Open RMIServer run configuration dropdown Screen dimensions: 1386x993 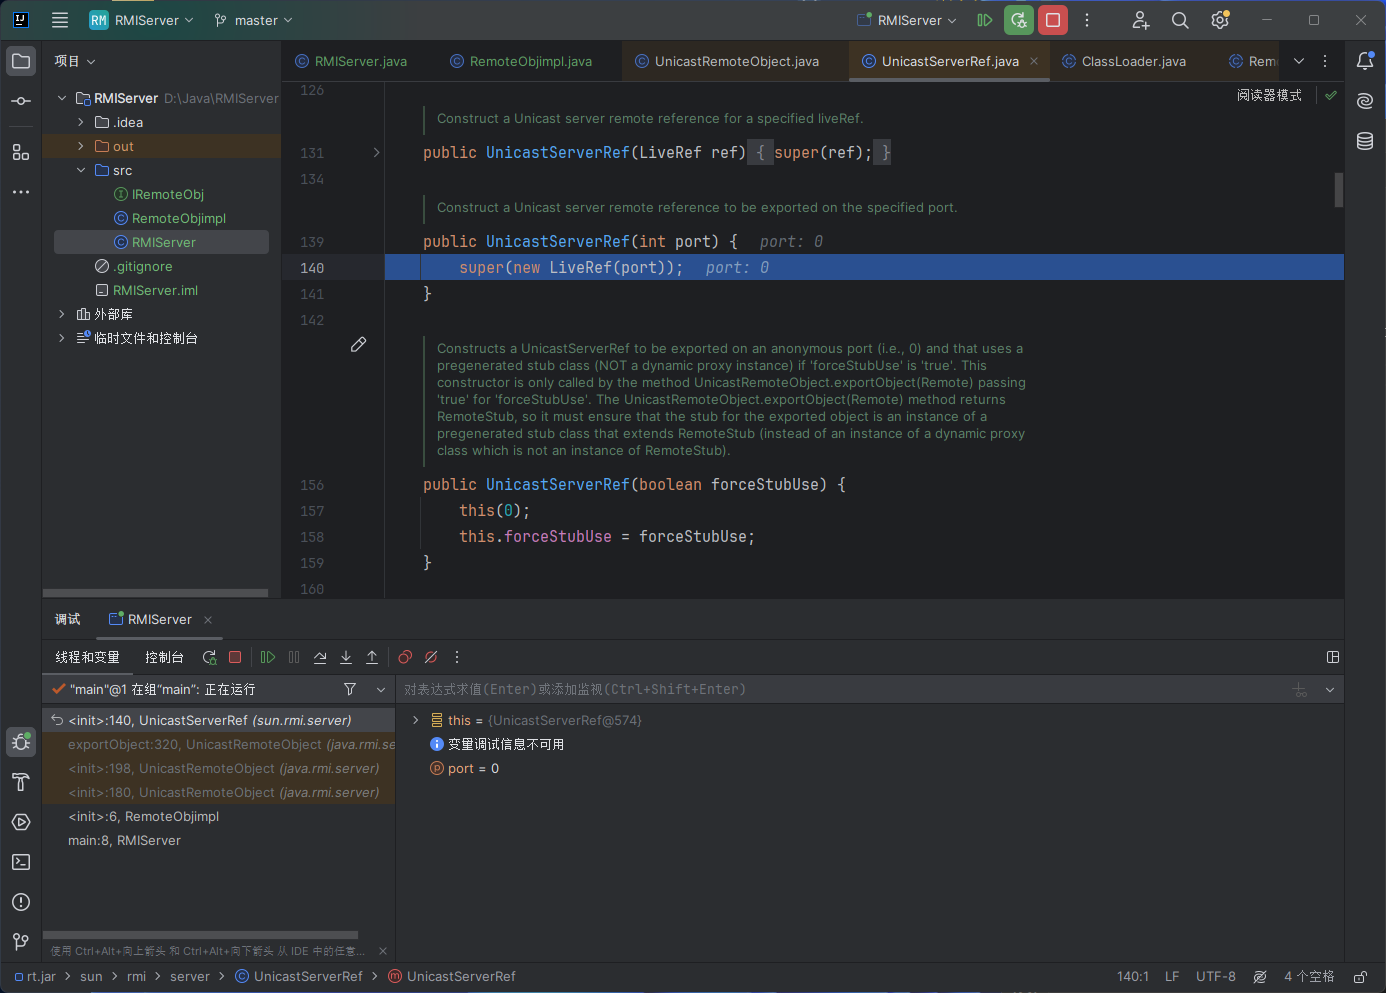click(x=907, y=20)
